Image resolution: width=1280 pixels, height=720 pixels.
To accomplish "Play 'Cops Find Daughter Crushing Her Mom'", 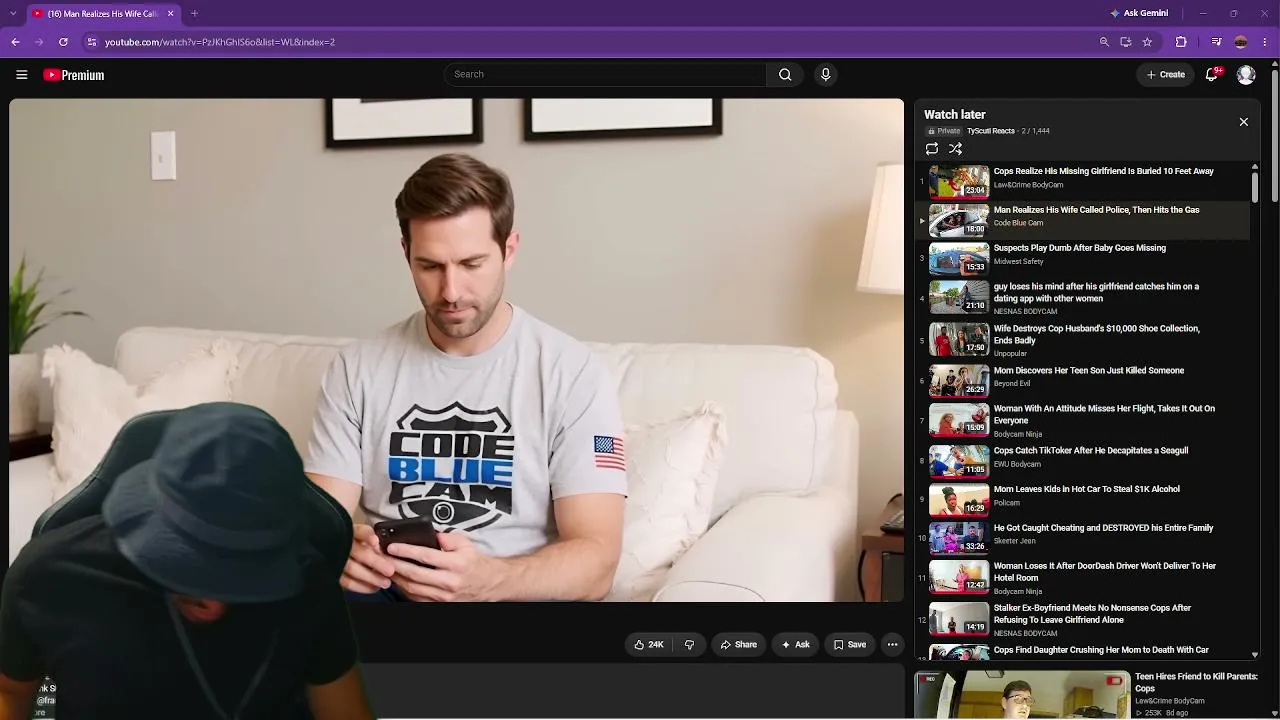I will click(1101, 650).
